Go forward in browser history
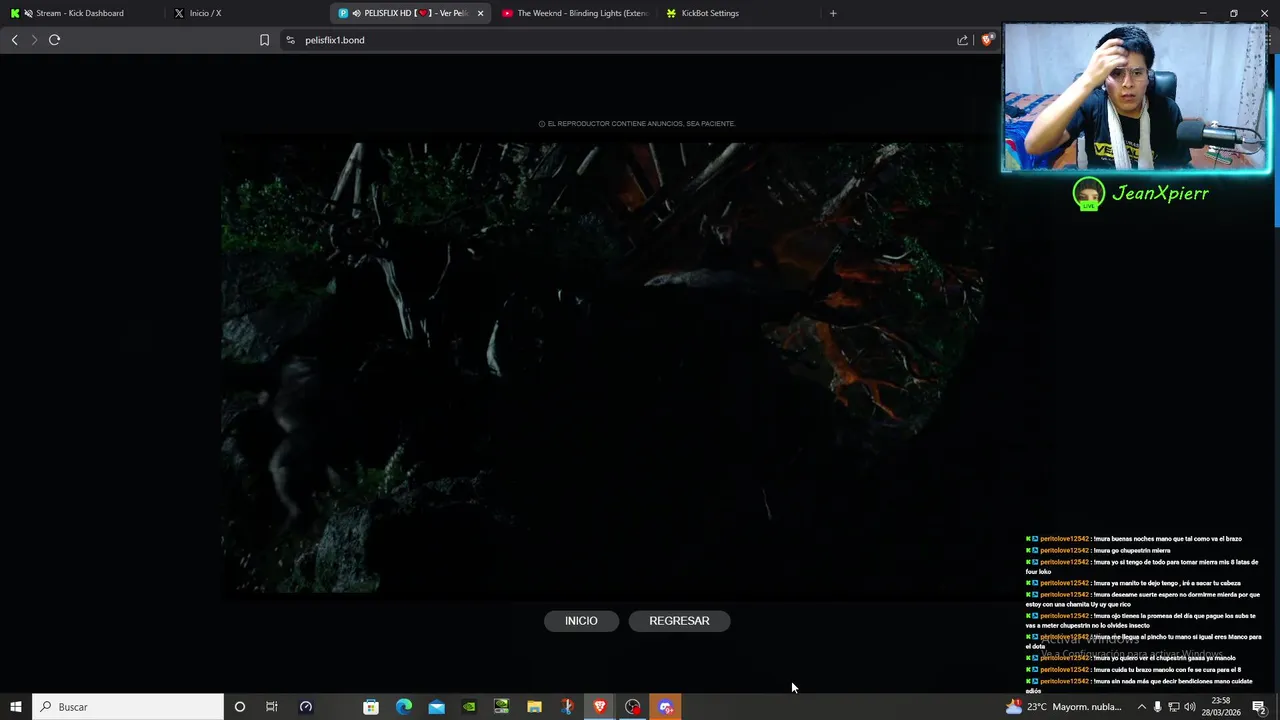This screenshot has height=720, width=1280. pyautogui.click(x=34, y=40)
